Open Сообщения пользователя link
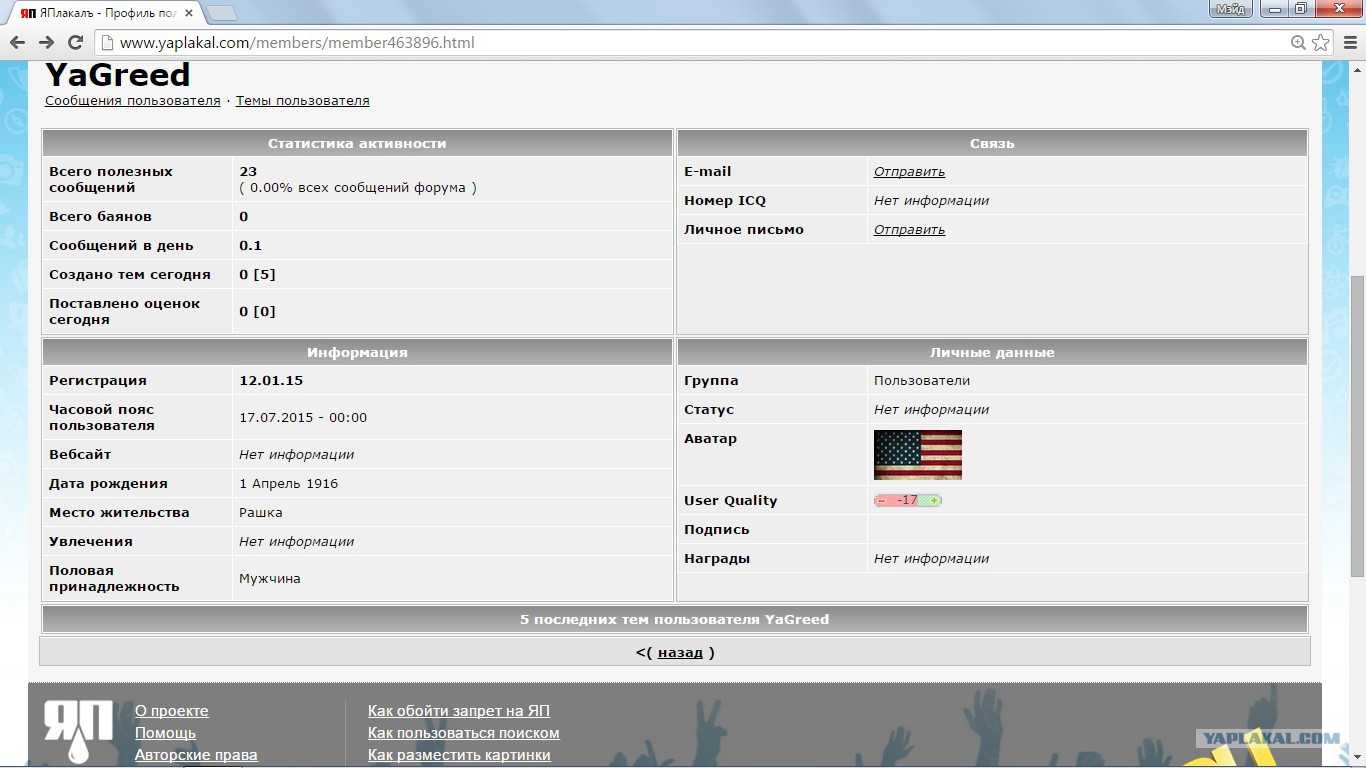The width and height of the screenshot is (1366, 768). click(133, 100)
